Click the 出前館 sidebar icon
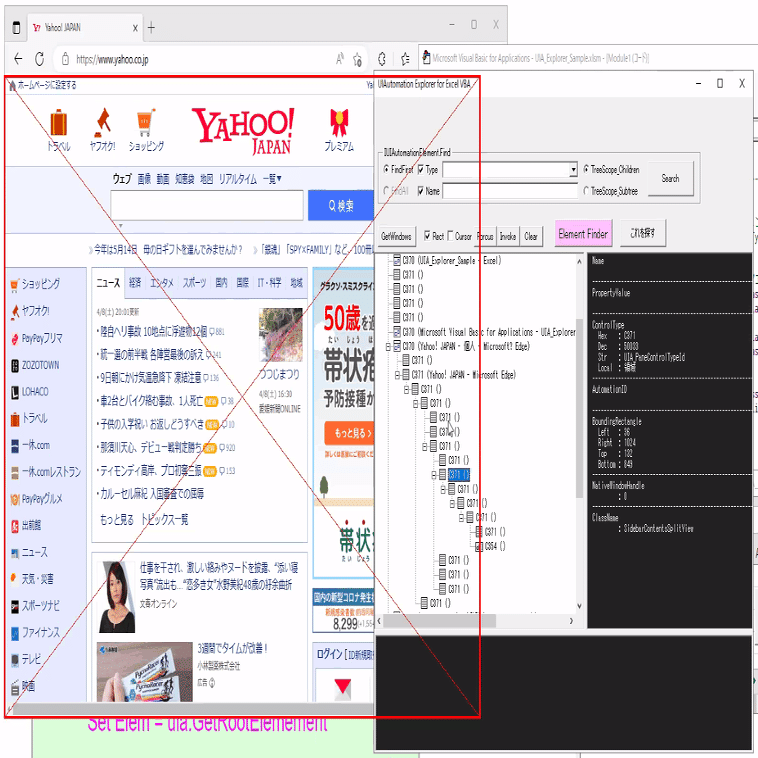Screen dimensions: 758x758 pos(15,526)
